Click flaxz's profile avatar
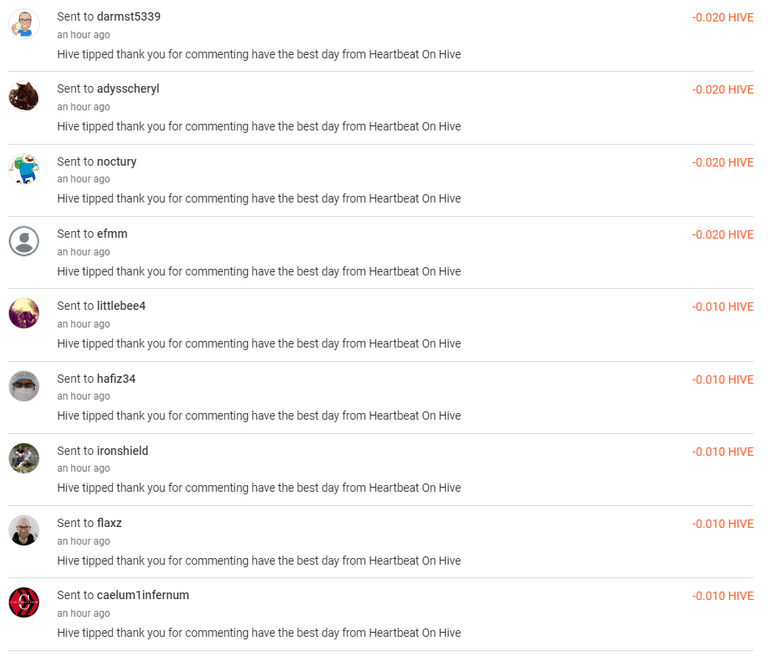 tap(24, 530)
